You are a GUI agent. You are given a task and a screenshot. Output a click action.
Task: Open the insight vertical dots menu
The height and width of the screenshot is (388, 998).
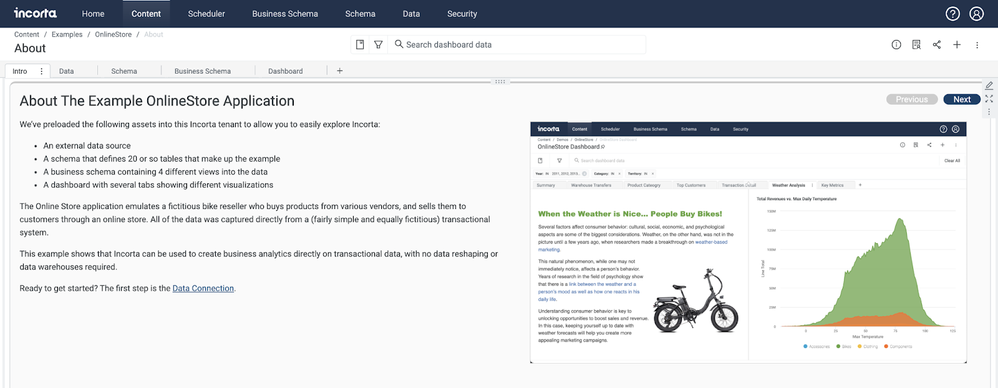coord(988,112)
